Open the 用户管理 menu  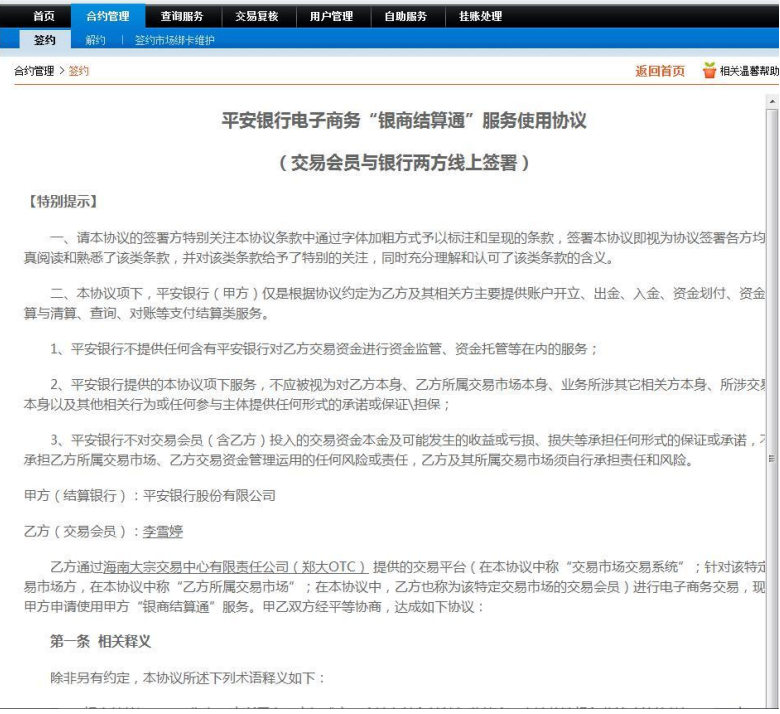(331, 16)
